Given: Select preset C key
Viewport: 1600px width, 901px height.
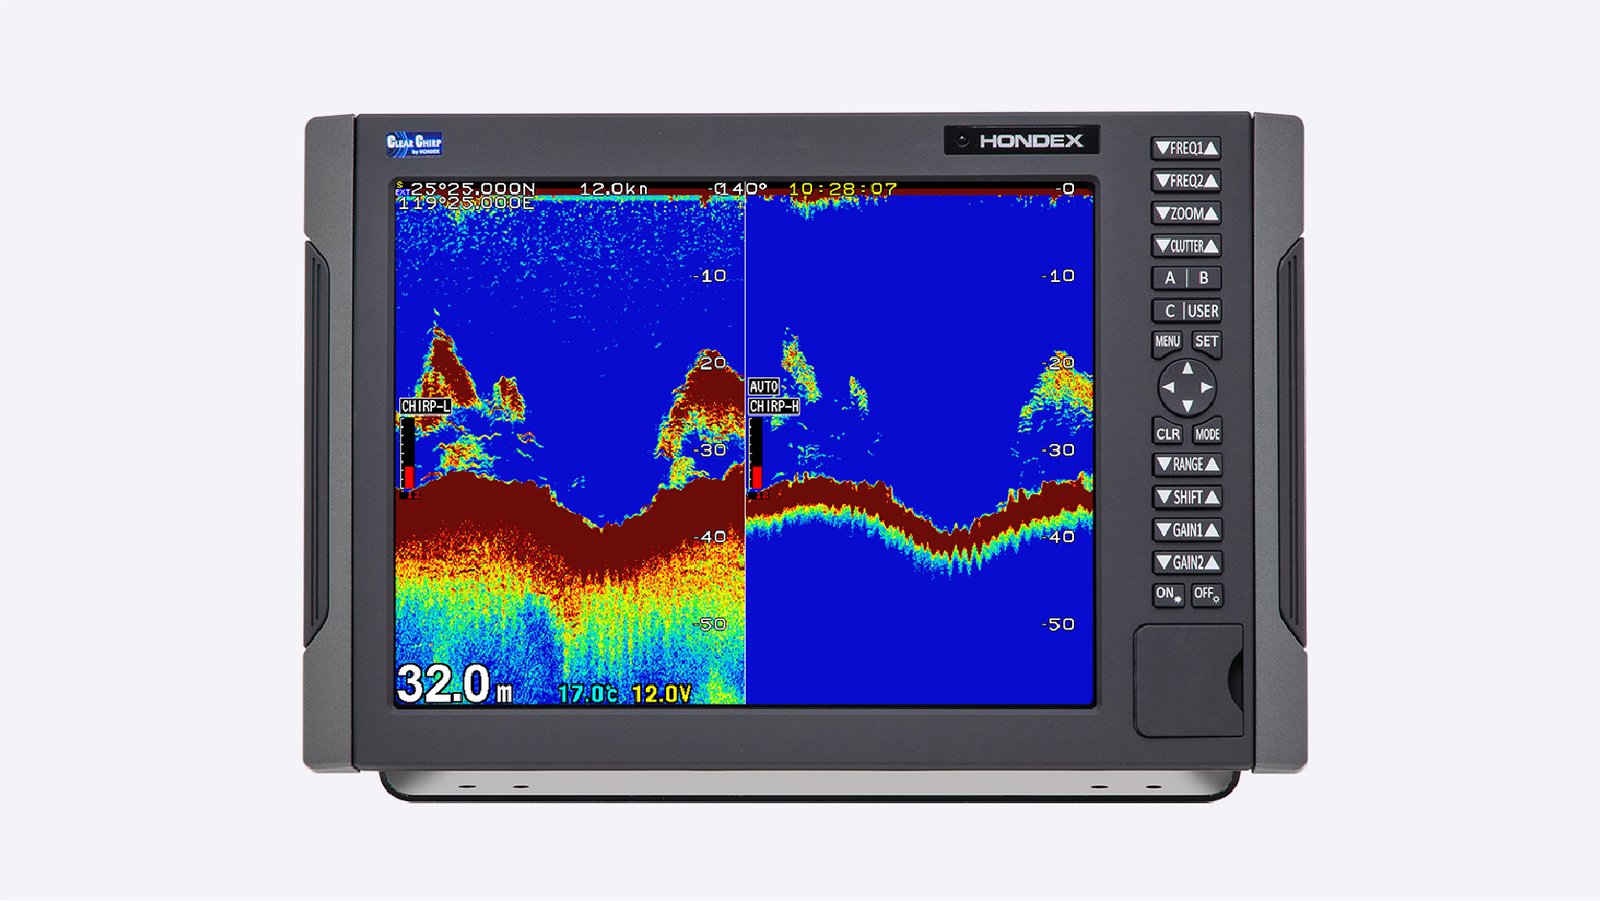Looking at the screenshot, I should coord(1169,311).
